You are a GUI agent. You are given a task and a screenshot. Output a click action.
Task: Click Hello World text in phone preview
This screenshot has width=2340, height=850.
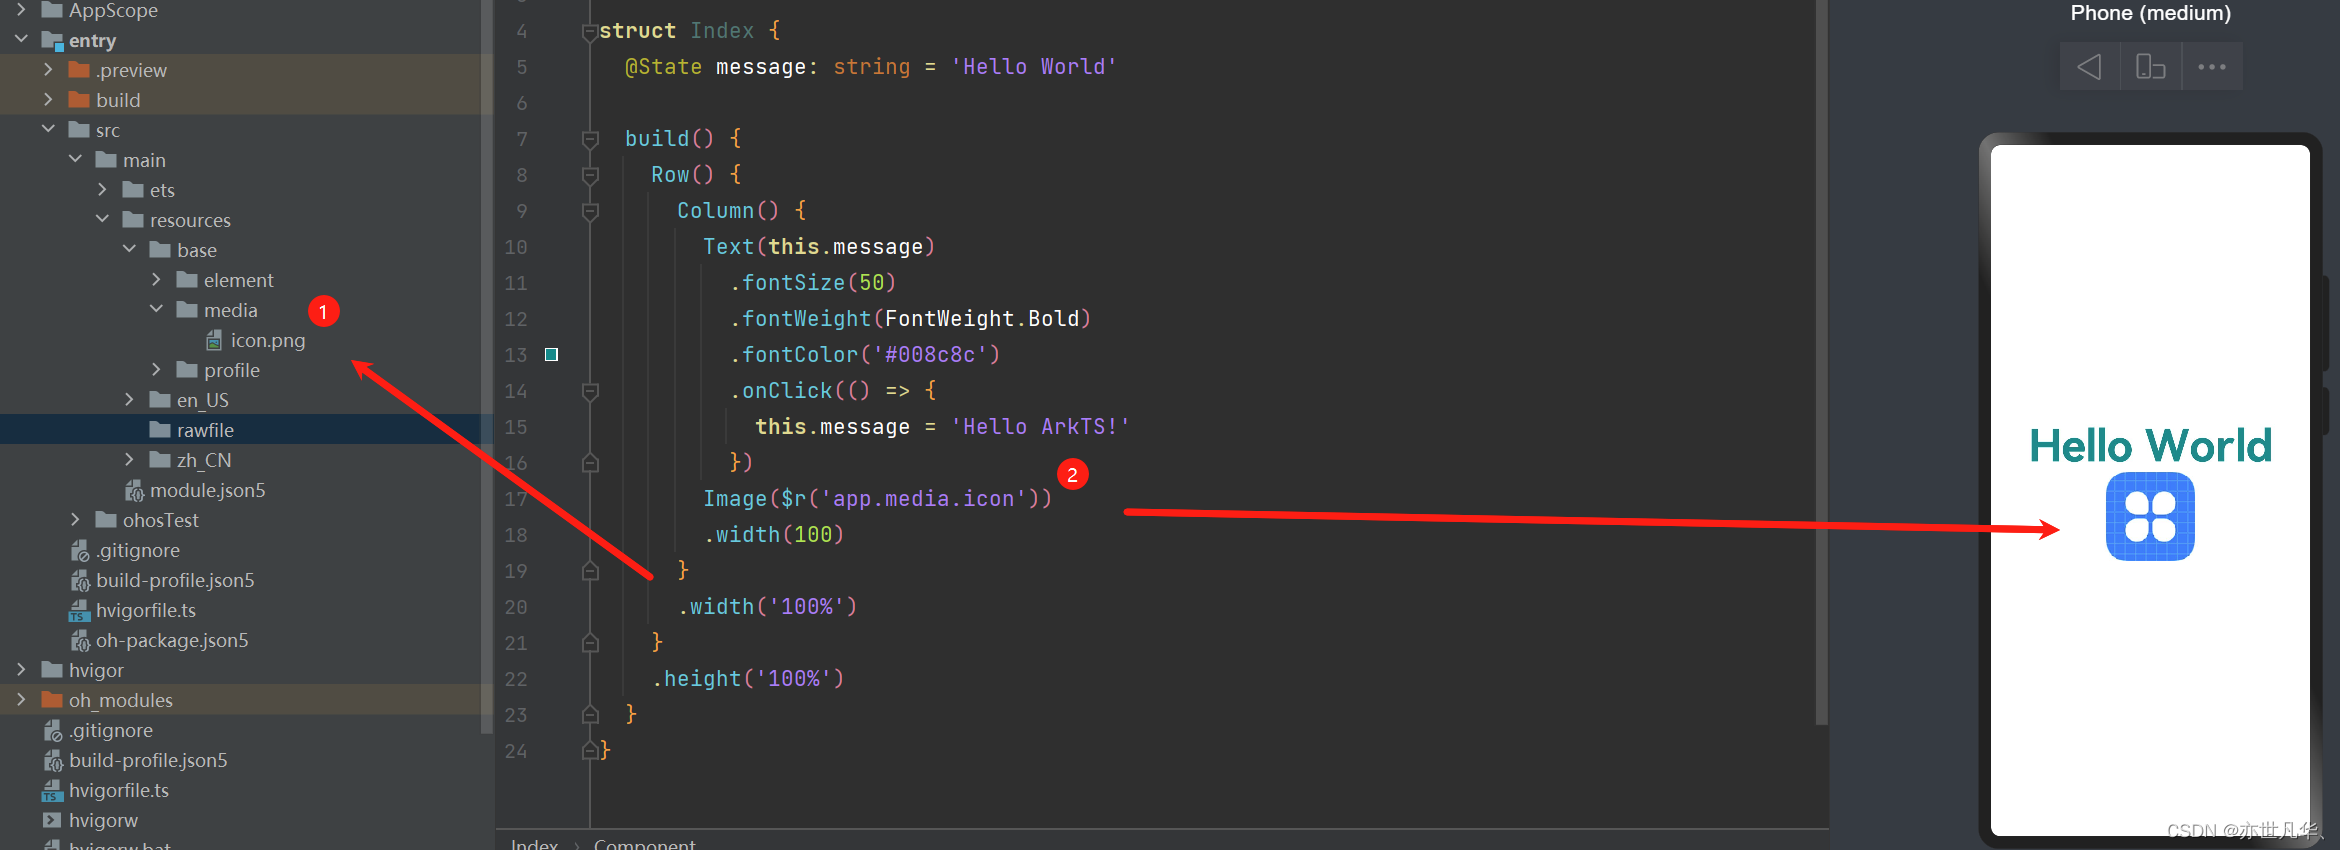click(x=2150, y=446)
